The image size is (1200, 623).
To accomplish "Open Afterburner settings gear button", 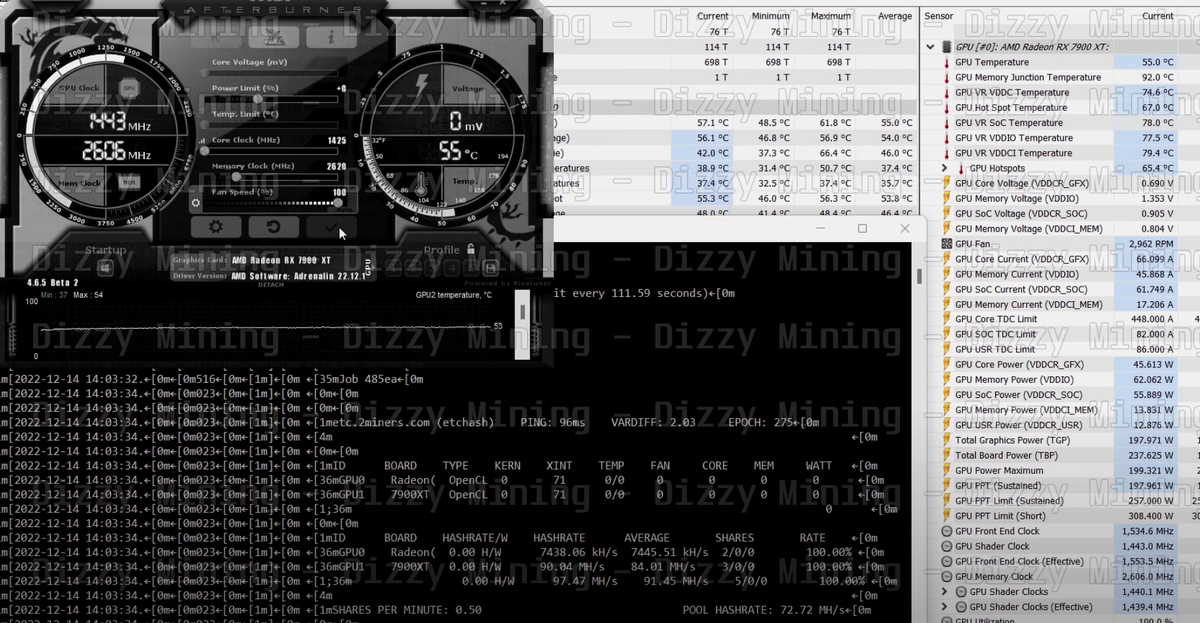I will click(x=216, y=228).
